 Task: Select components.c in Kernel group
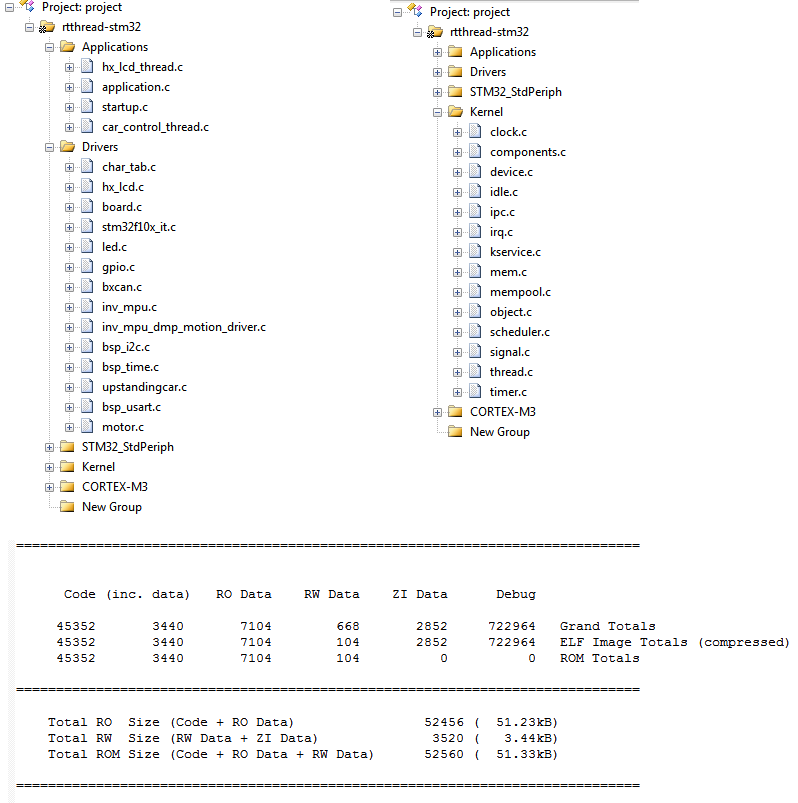point(528,152)
